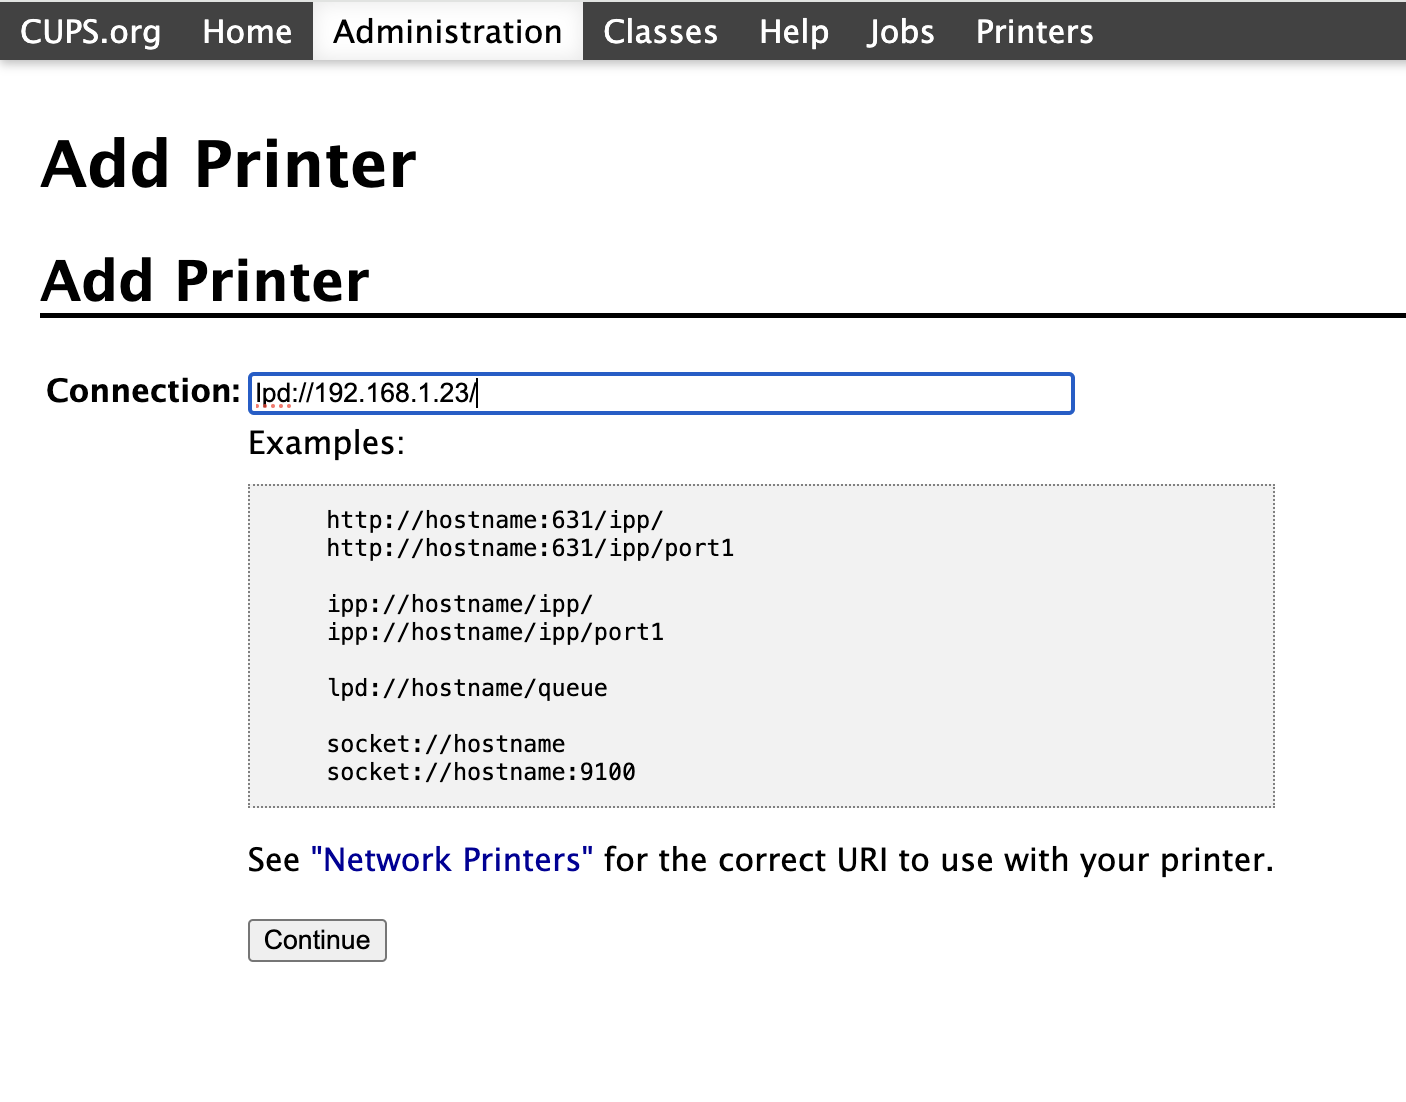Go to the Home tab
Image resolution: width=1406 pixels, height=1102 pixels.
click(247, 31)
